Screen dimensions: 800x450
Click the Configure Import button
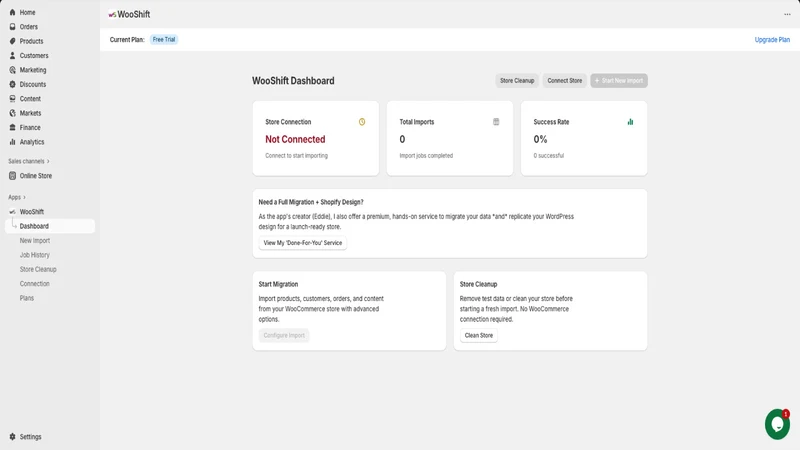[284, 335]
